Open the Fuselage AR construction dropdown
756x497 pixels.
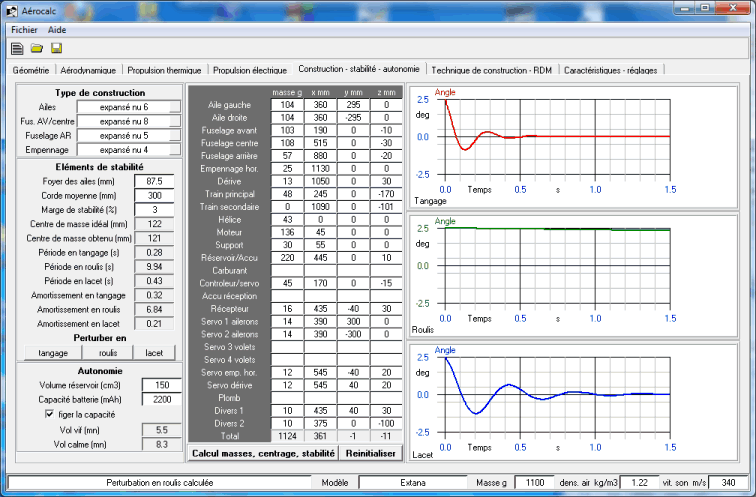click(x=129, y=135)
